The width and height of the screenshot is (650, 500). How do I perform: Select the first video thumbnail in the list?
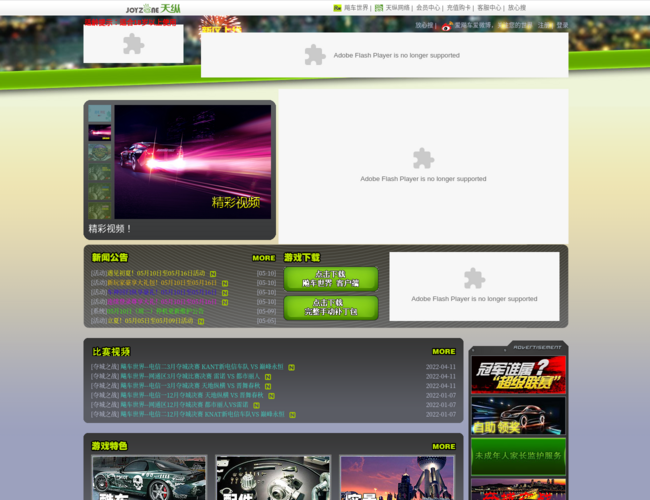(x=99, y=114)
